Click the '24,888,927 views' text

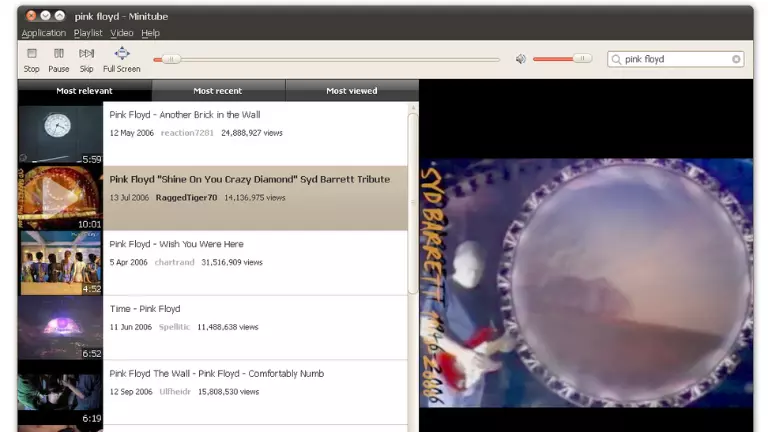point(252,133)
